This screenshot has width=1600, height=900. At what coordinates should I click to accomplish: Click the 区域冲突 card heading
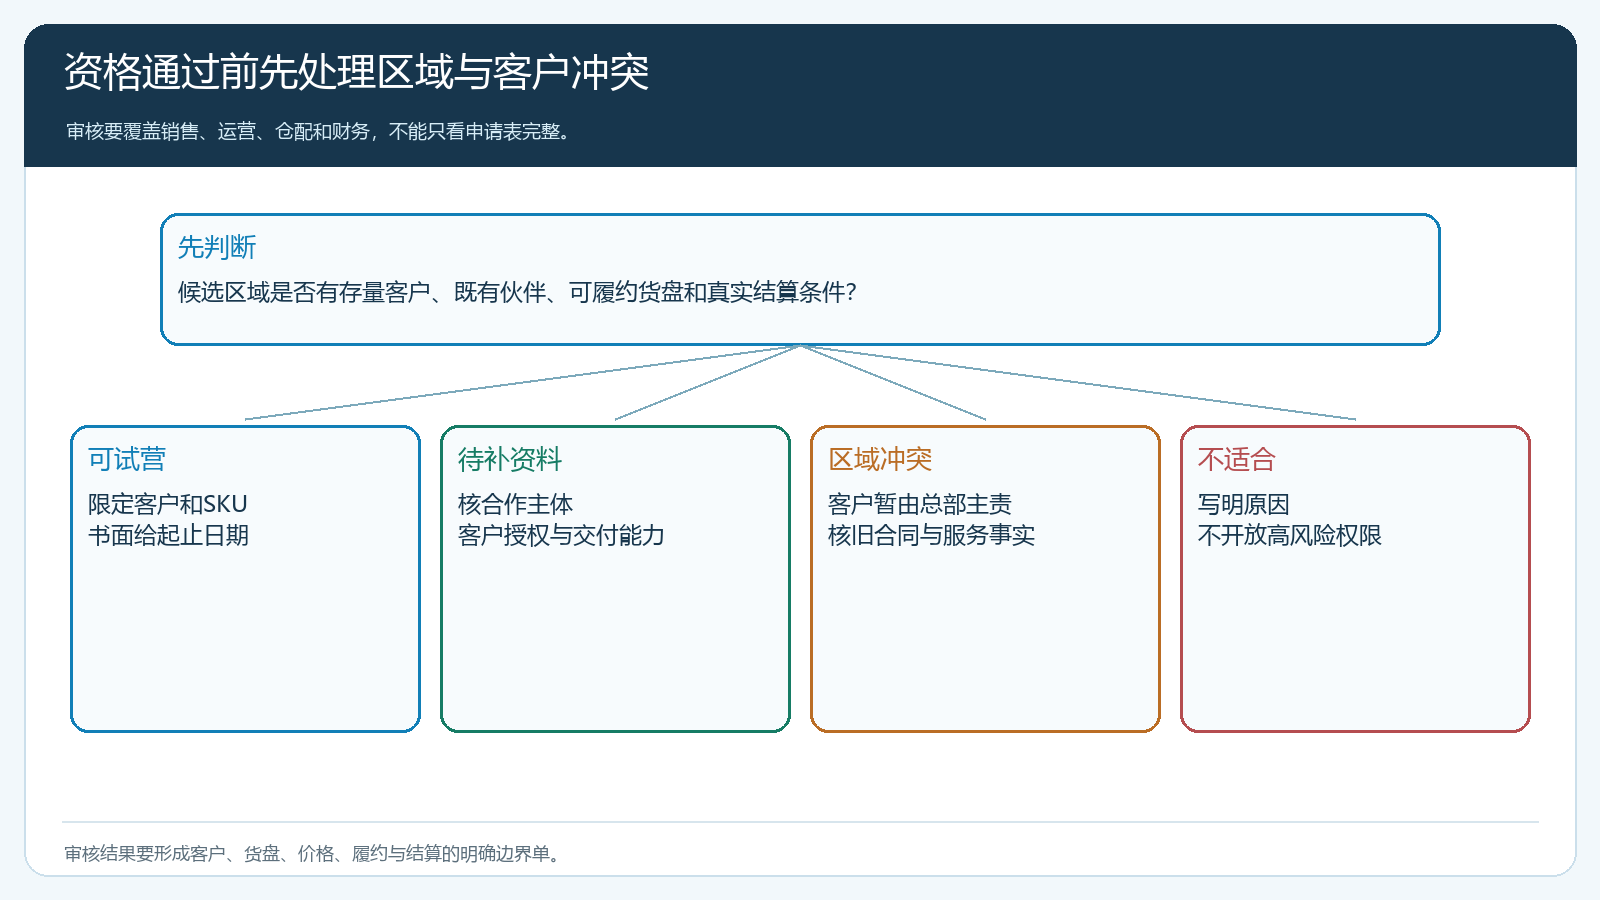coord(880,459)
